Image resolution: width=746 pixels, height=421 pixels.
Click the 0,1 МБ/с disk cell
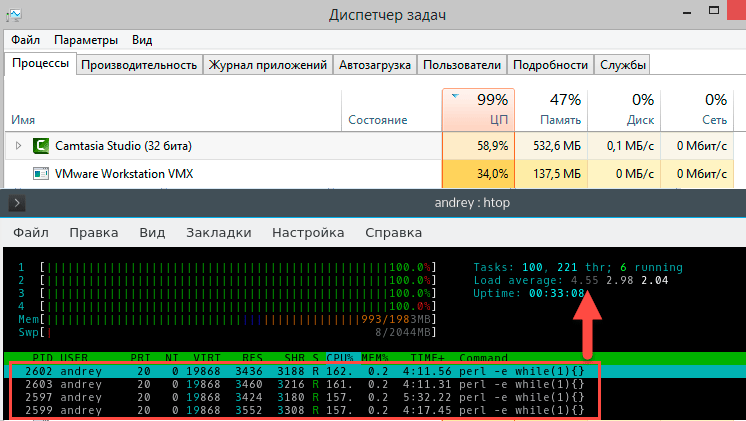(624, 146)
